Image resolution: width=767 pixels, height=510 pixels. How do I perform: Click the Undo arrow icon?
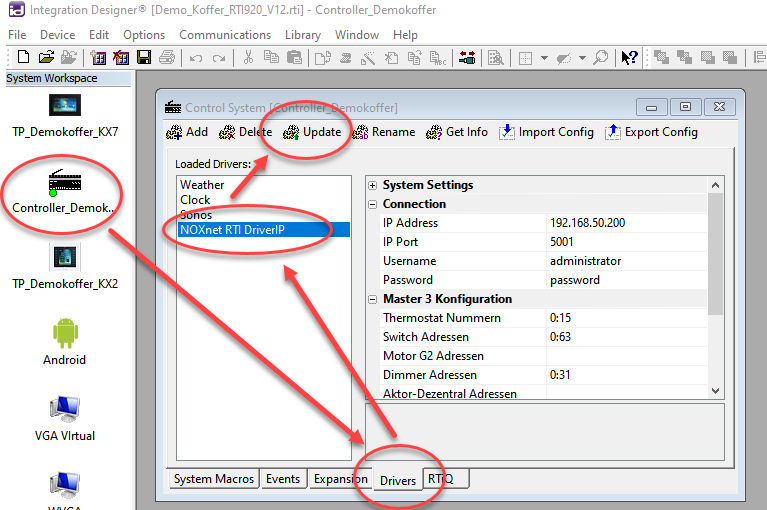[196, 58]
